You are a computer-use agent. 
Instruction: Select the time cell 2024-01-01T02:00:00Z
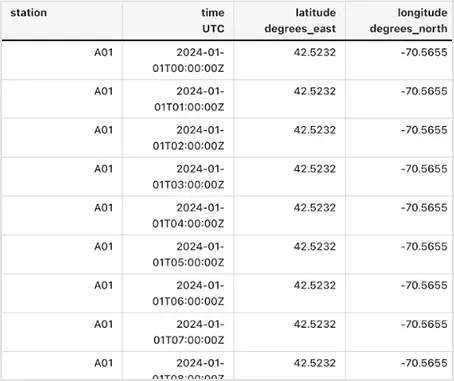click(x=188, y=138)
